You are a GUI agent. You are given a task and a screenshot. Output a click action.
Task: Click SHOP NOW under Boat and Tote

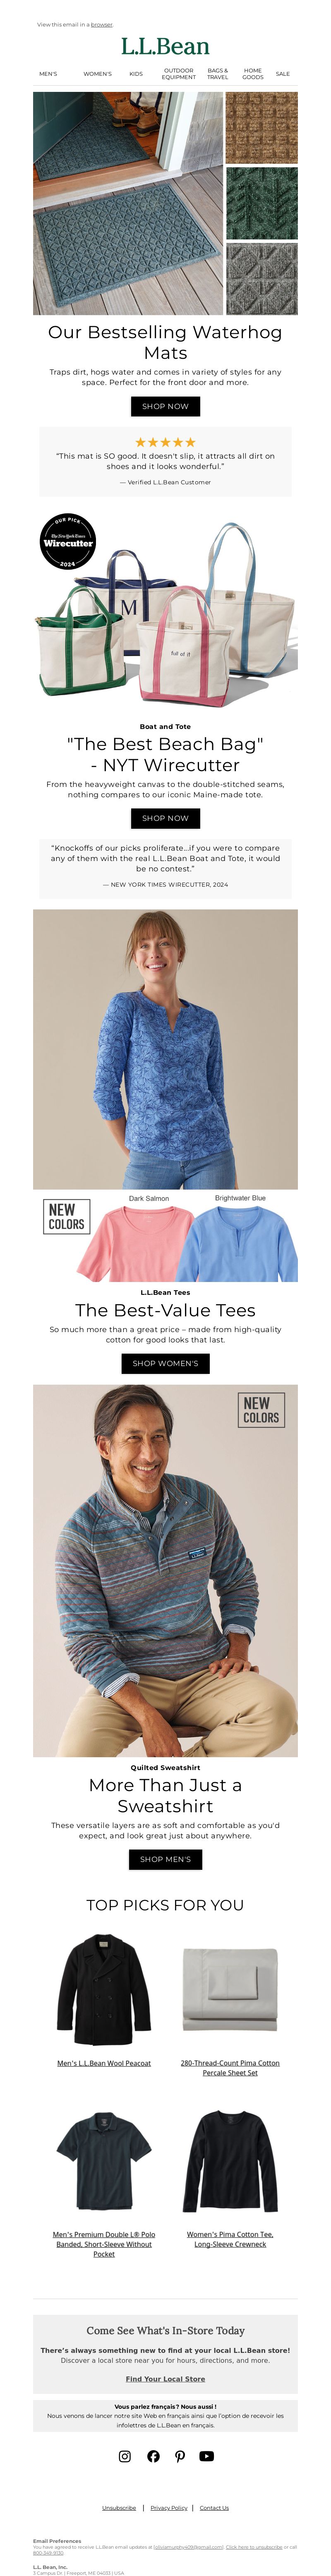(165, 818)
